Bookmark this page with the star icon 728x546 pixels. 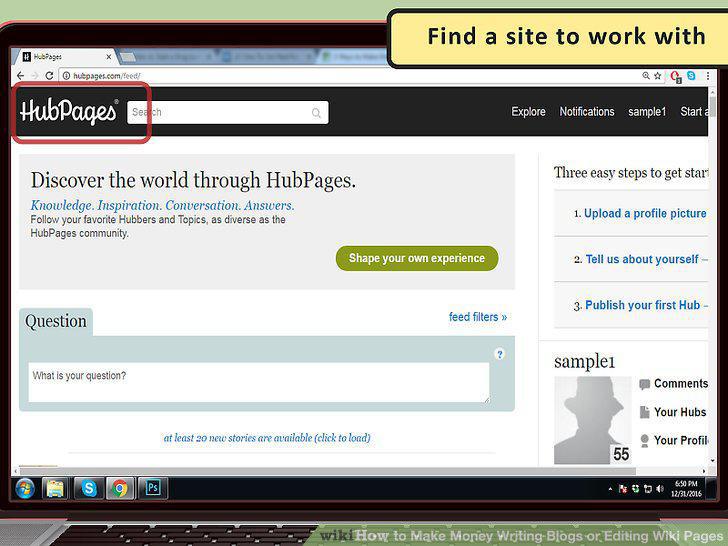[657, 75]
